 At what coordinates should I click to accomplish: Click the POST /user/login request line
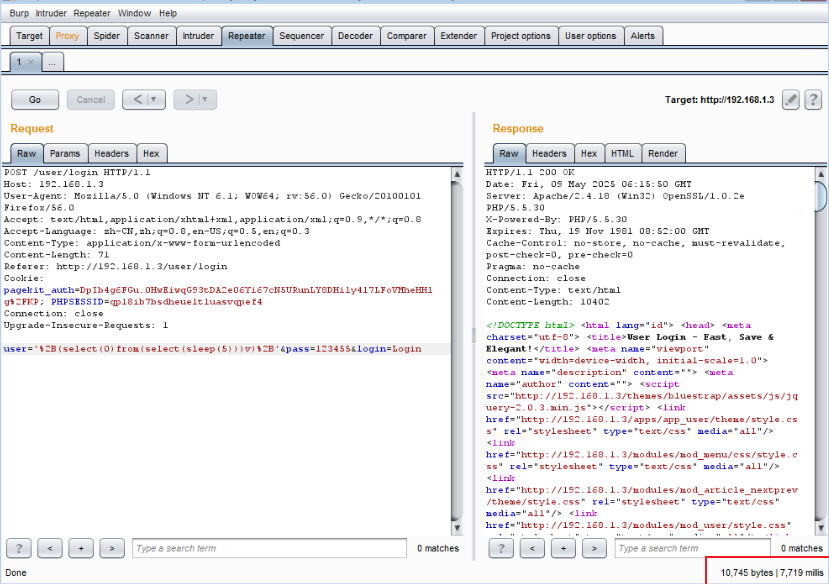click(x=77, y=172)
